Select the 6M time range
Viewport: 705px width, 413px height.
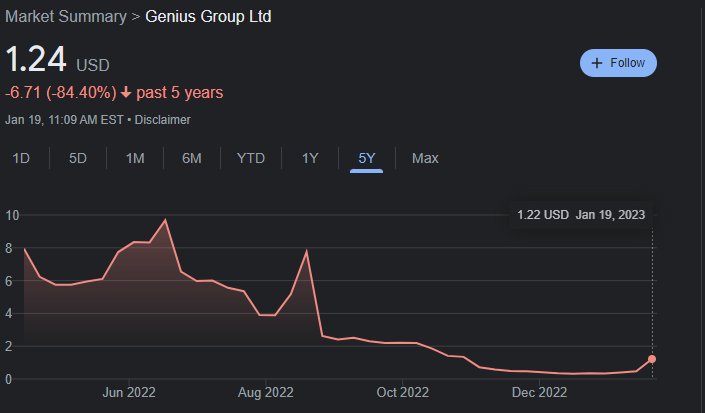(192, 158)
